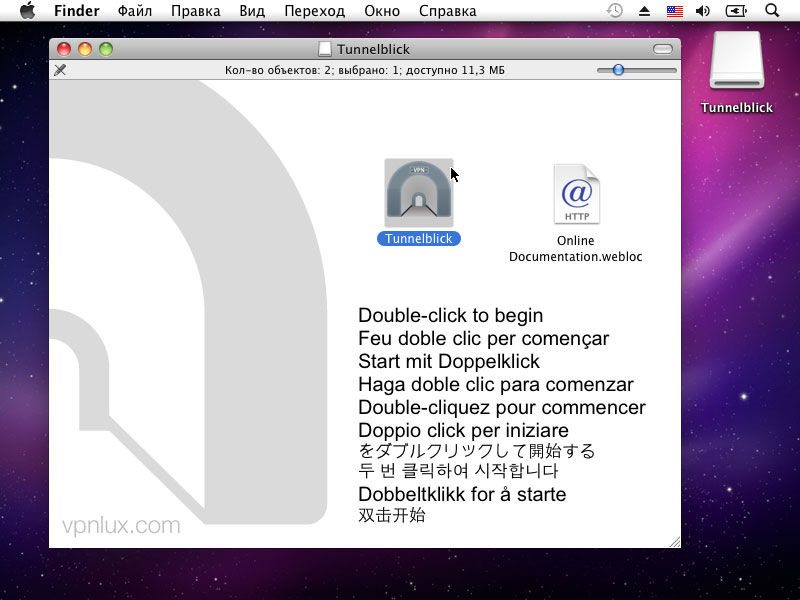The width and height of the screenshot is (800, 600).
Task: Minimize window with the yellow button
Action: tap(85, 49)
